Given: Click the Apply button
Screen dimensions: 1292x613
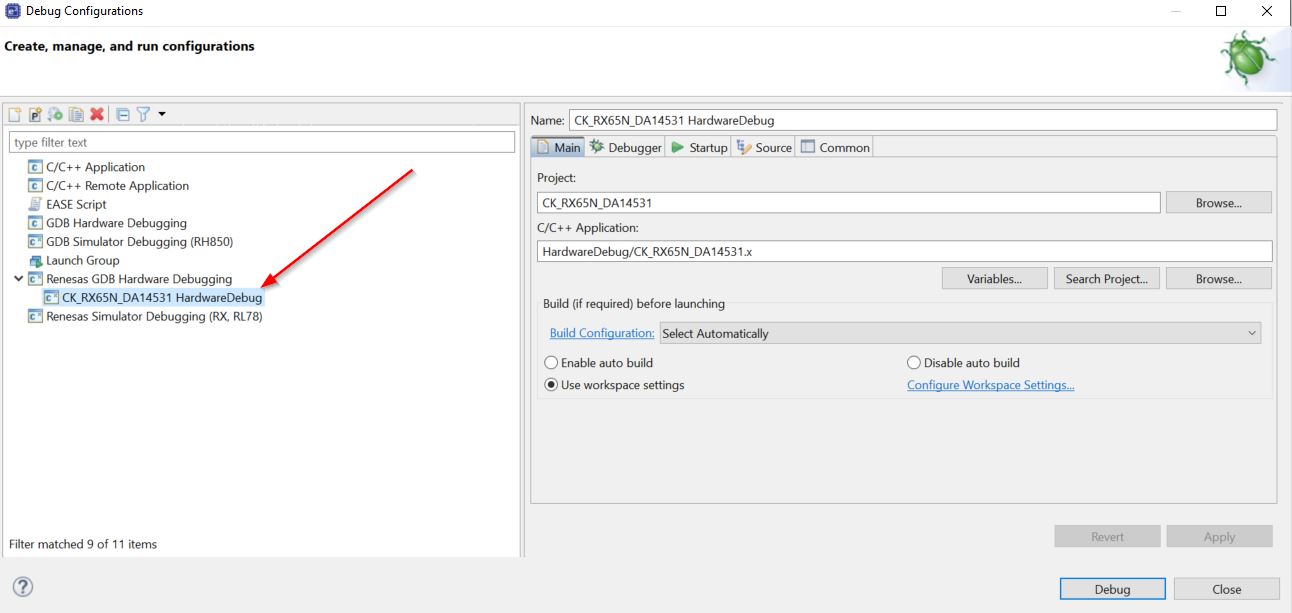Looking at the screenshot, I should click(x=1219, y=537).
